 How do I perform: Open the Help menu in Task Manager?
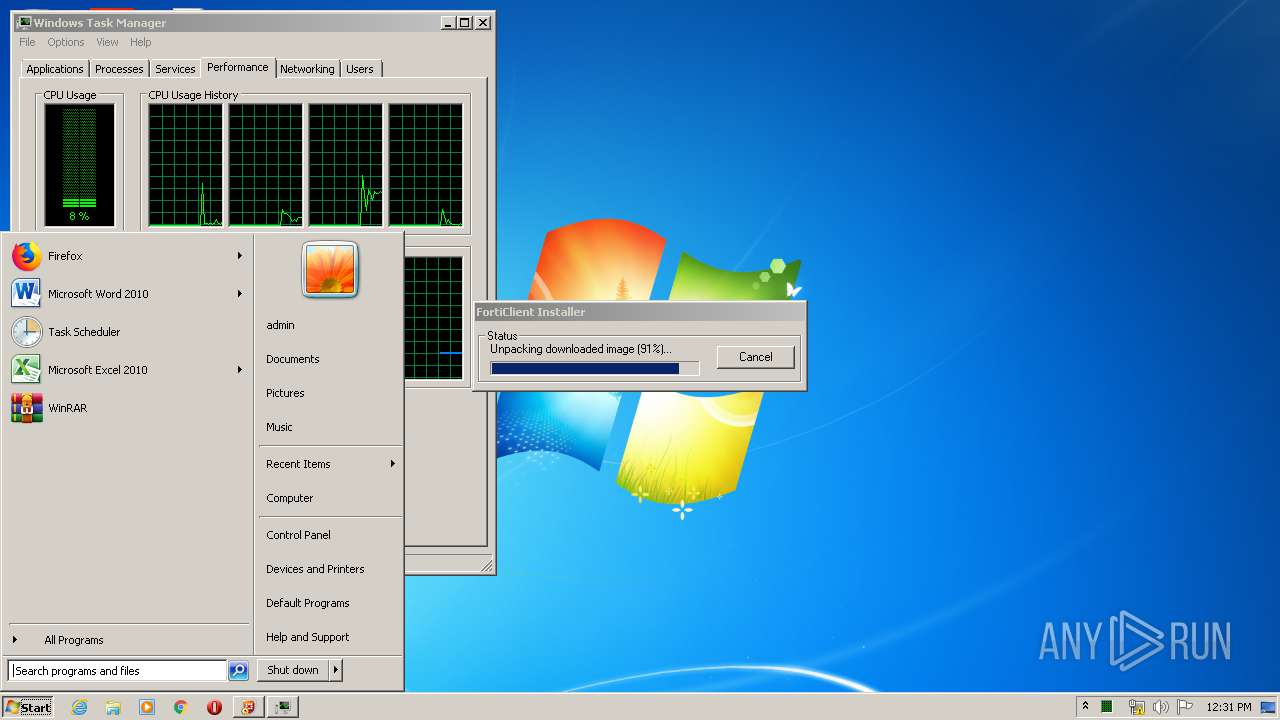point(141,42)
